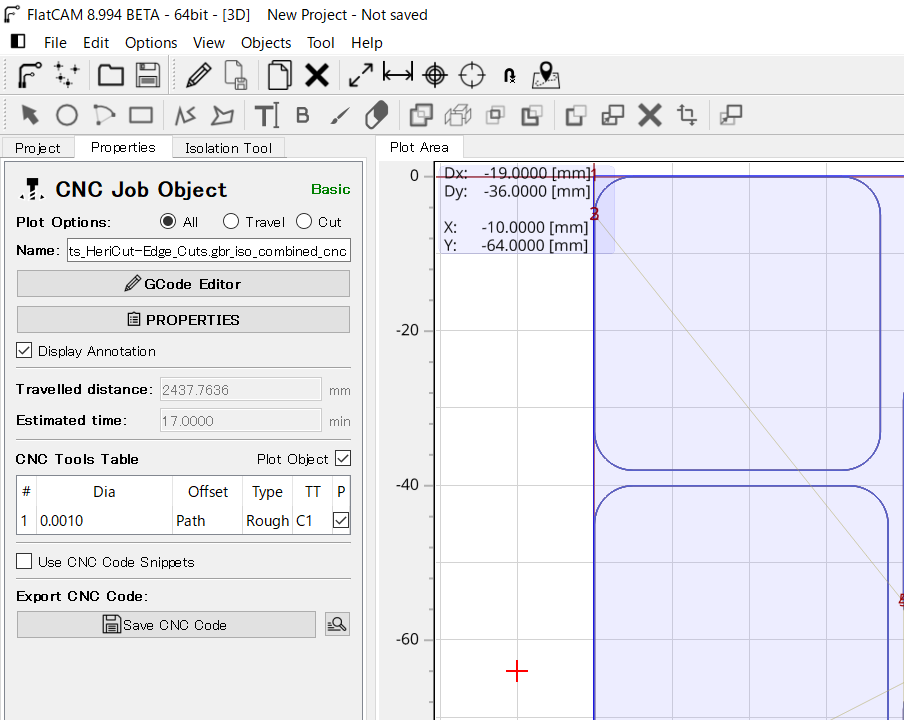This screenshot has height=720, width=904.
Task: Select the Distance tool diagonal arrow icon
Action: click(x=361, y=75)
